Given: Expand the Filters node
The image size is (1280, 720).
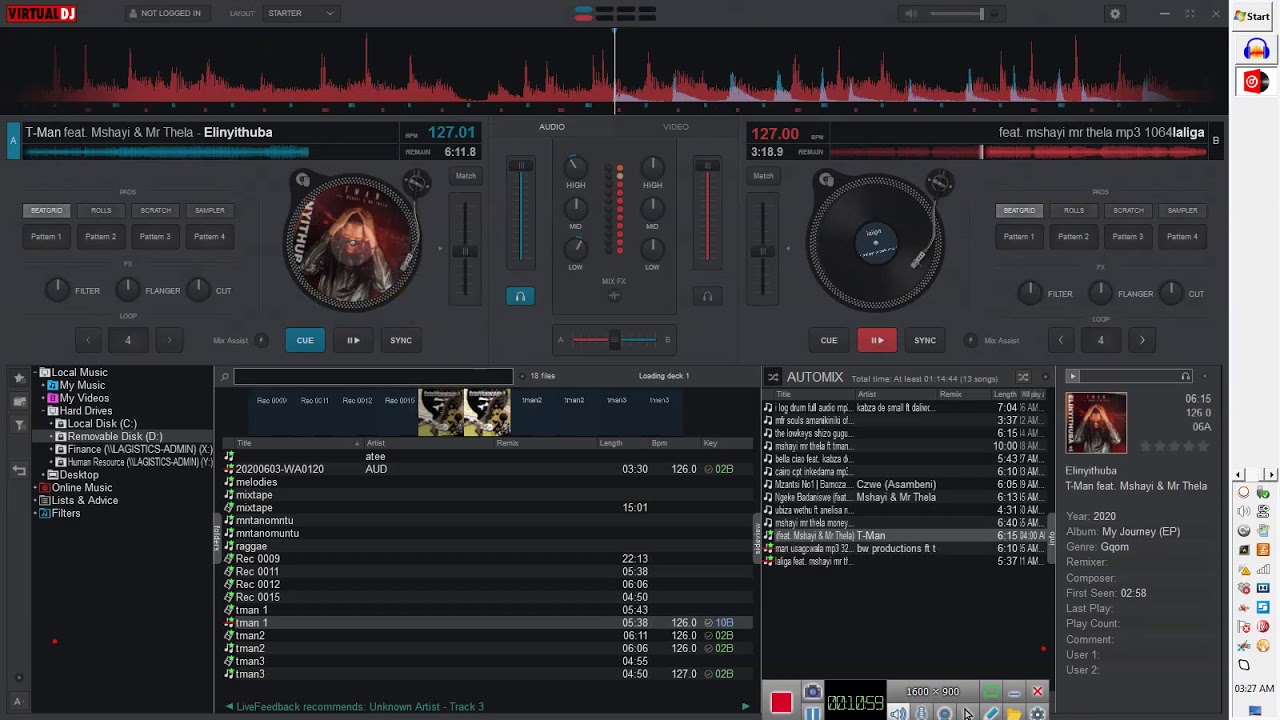Looking at the screenshot, I should click(x=36, y=514).
